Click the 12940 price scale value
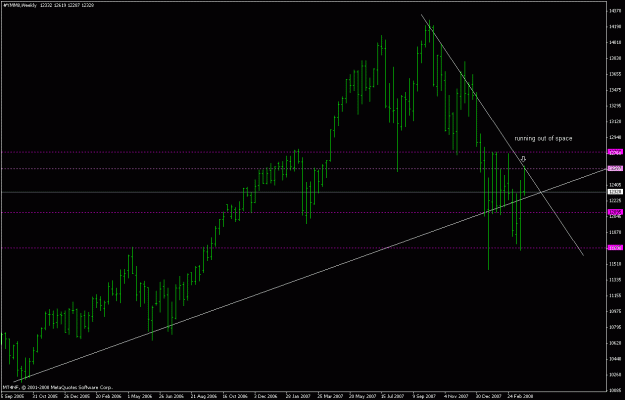 614,137
